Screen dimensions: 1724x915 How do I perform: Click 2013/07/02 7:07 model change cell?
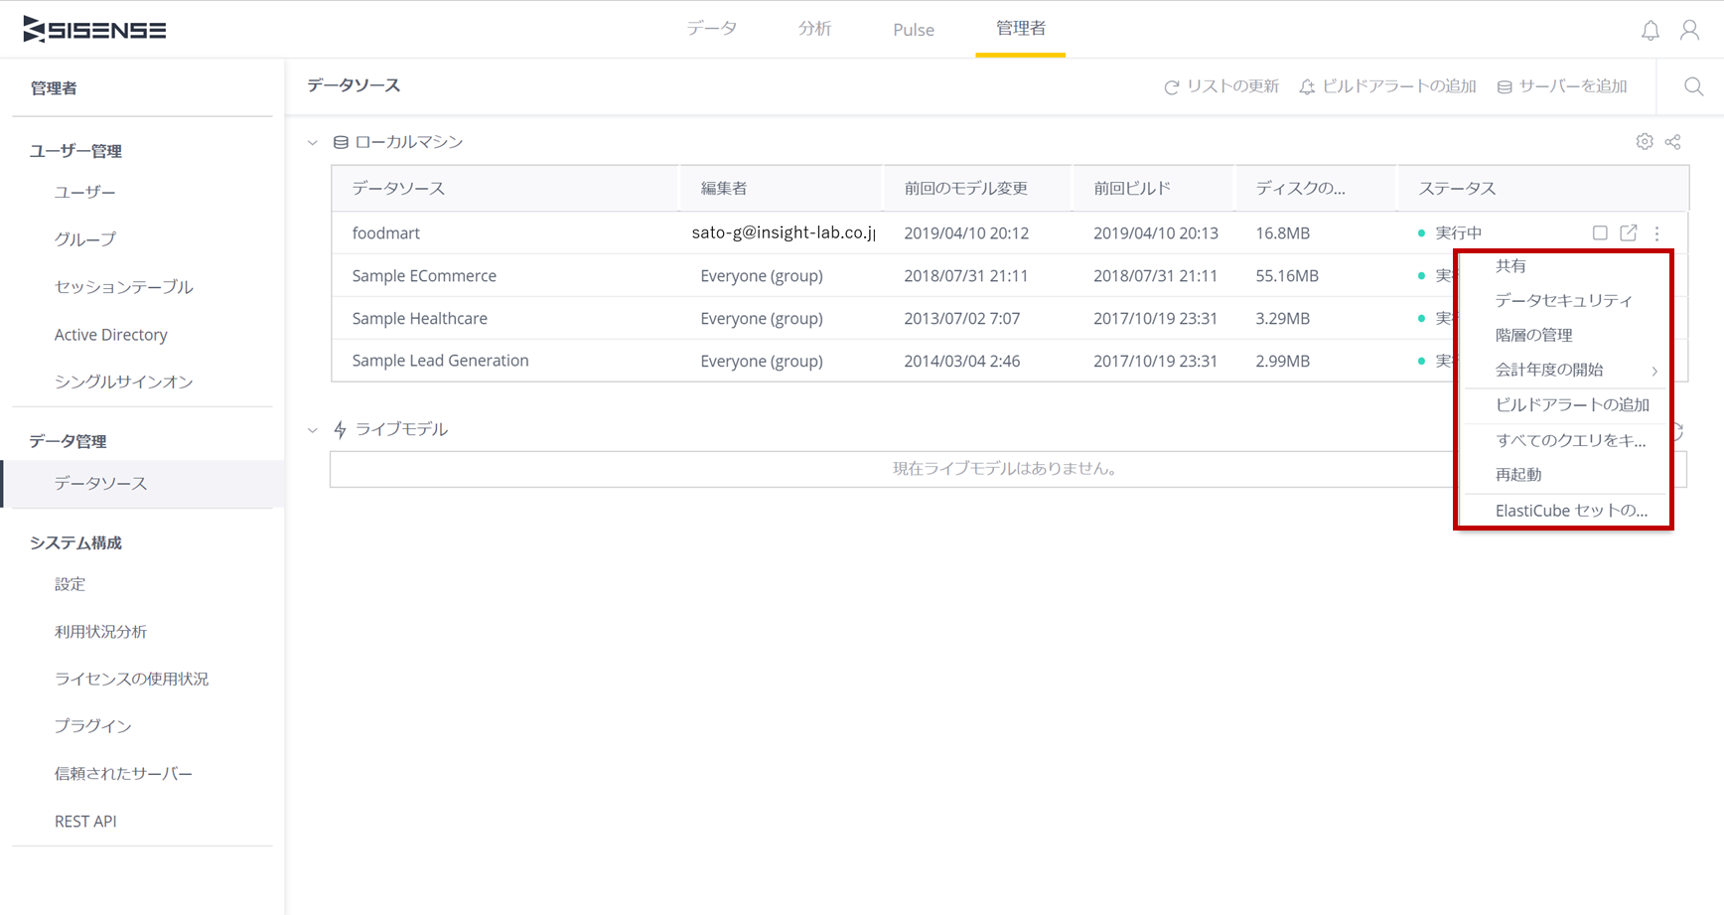click(962, 319)
